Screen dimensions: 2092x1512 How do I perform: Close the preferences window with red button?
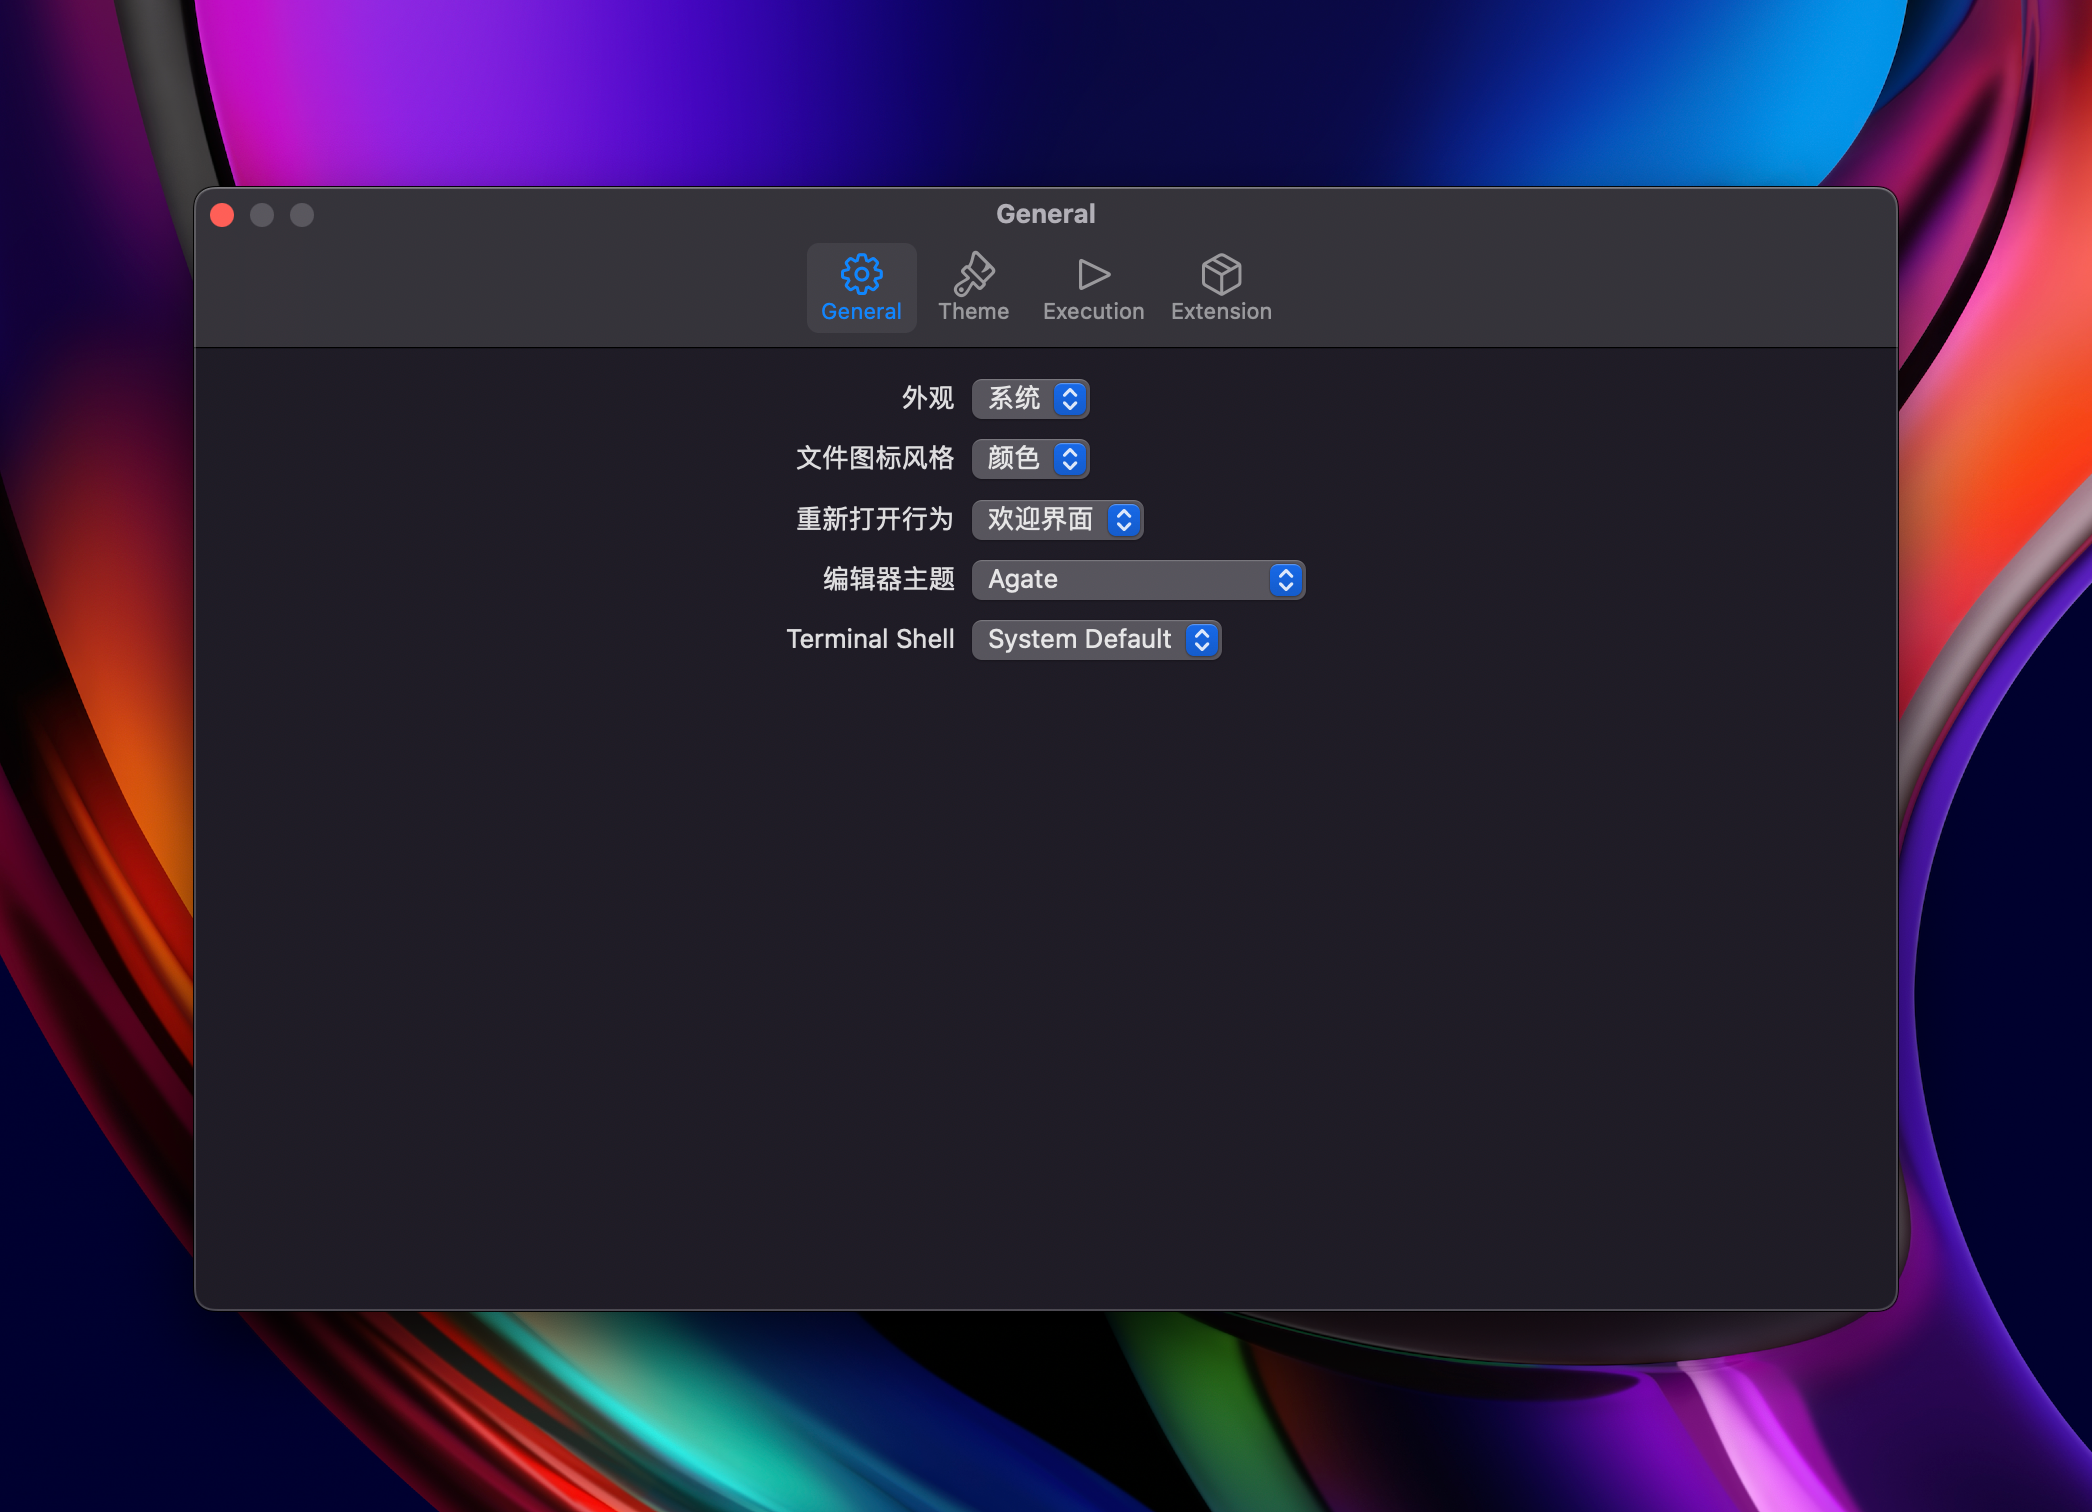[222, 215]
